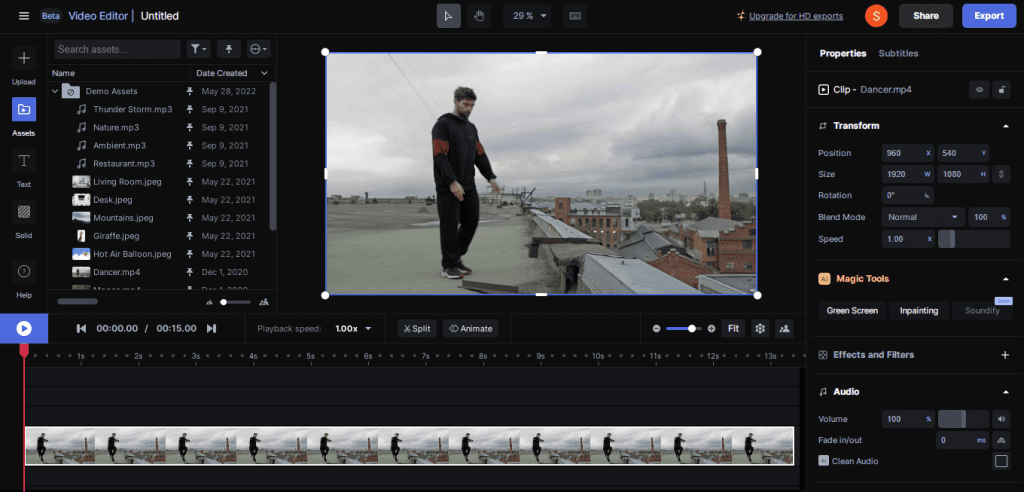This screenshot has height=492, width=1024.
Task: Open the hamburger main menu
Action: [x=24, y=16]
